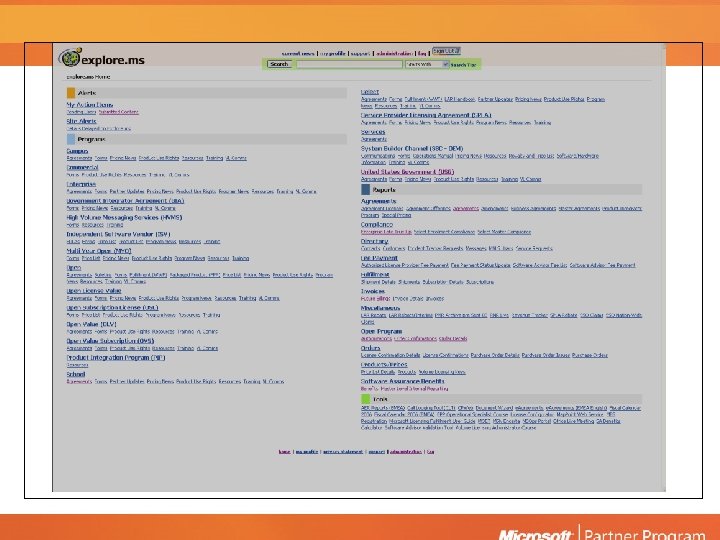Open the Multi Year Open (MYO) link
The width and height of the screenshot is (720, 540).
[x=99, y=251]
